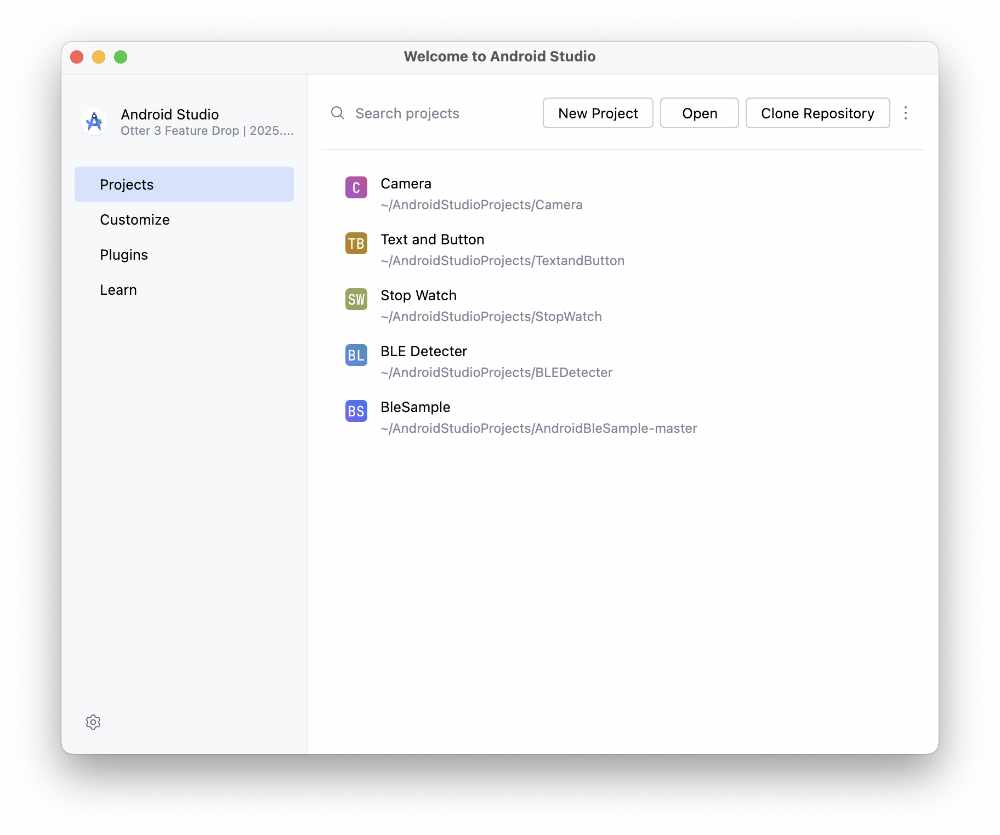The image size is (1000, 835).
Task: Click the Android Studio logo icon
Action: 94,122
